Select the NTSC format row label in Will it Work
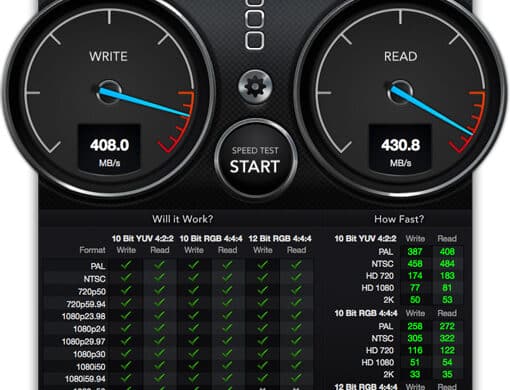The width and height of the screenshot is (510, 390). tap(94, 279)
